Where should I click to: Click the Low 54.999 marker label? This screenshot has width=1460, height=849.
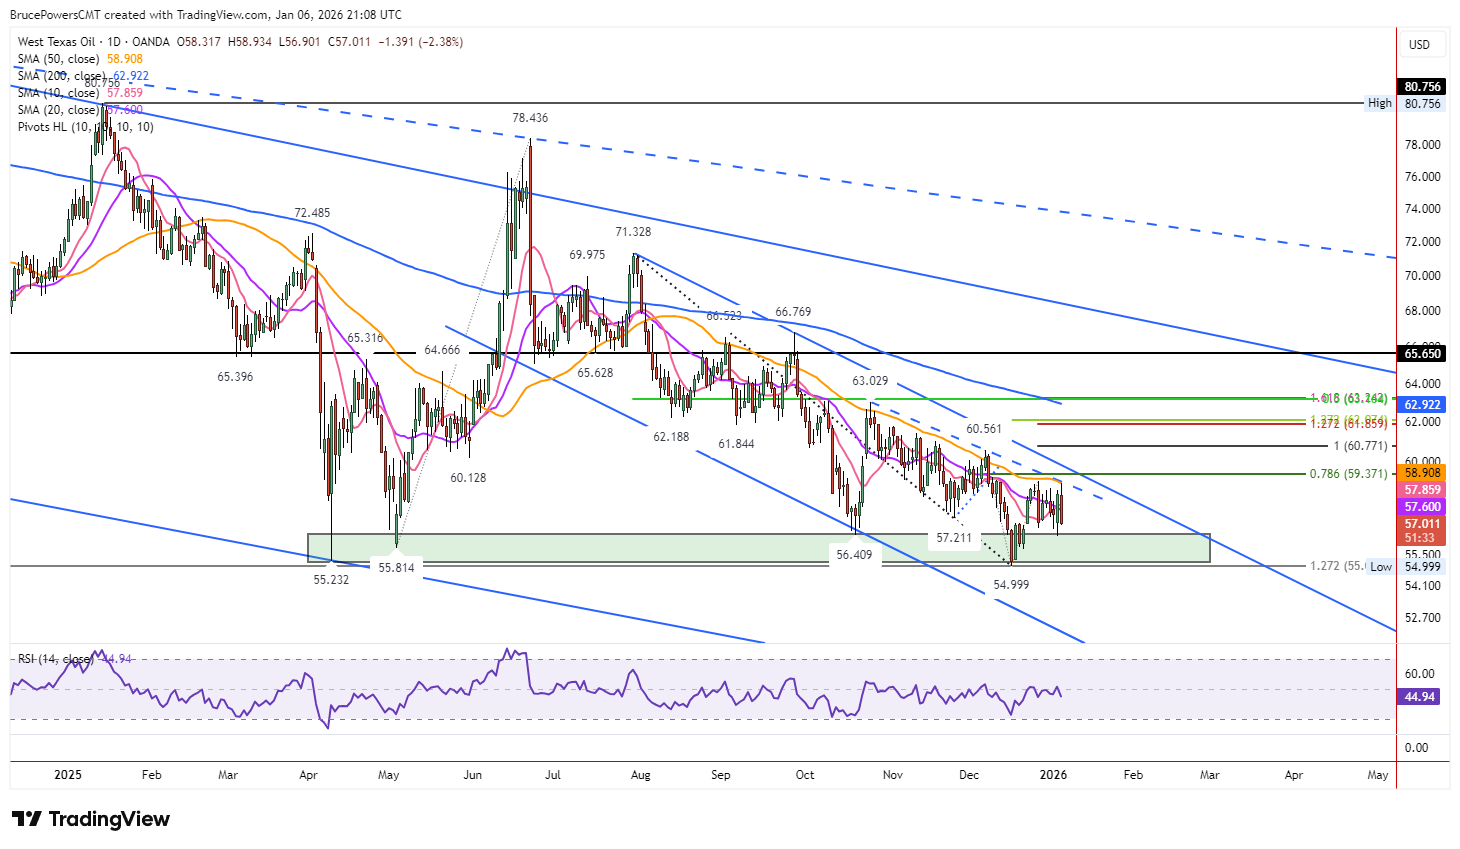(1405, 567)
